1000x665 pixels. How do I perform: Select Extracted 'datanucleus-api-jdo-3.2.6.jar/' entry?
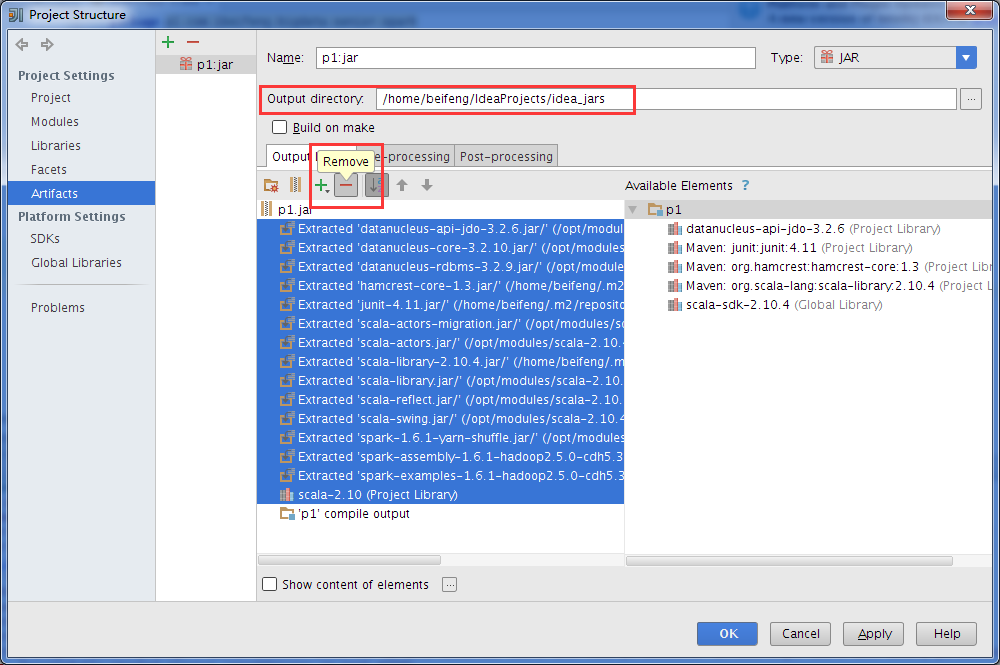tap(440, 228)
